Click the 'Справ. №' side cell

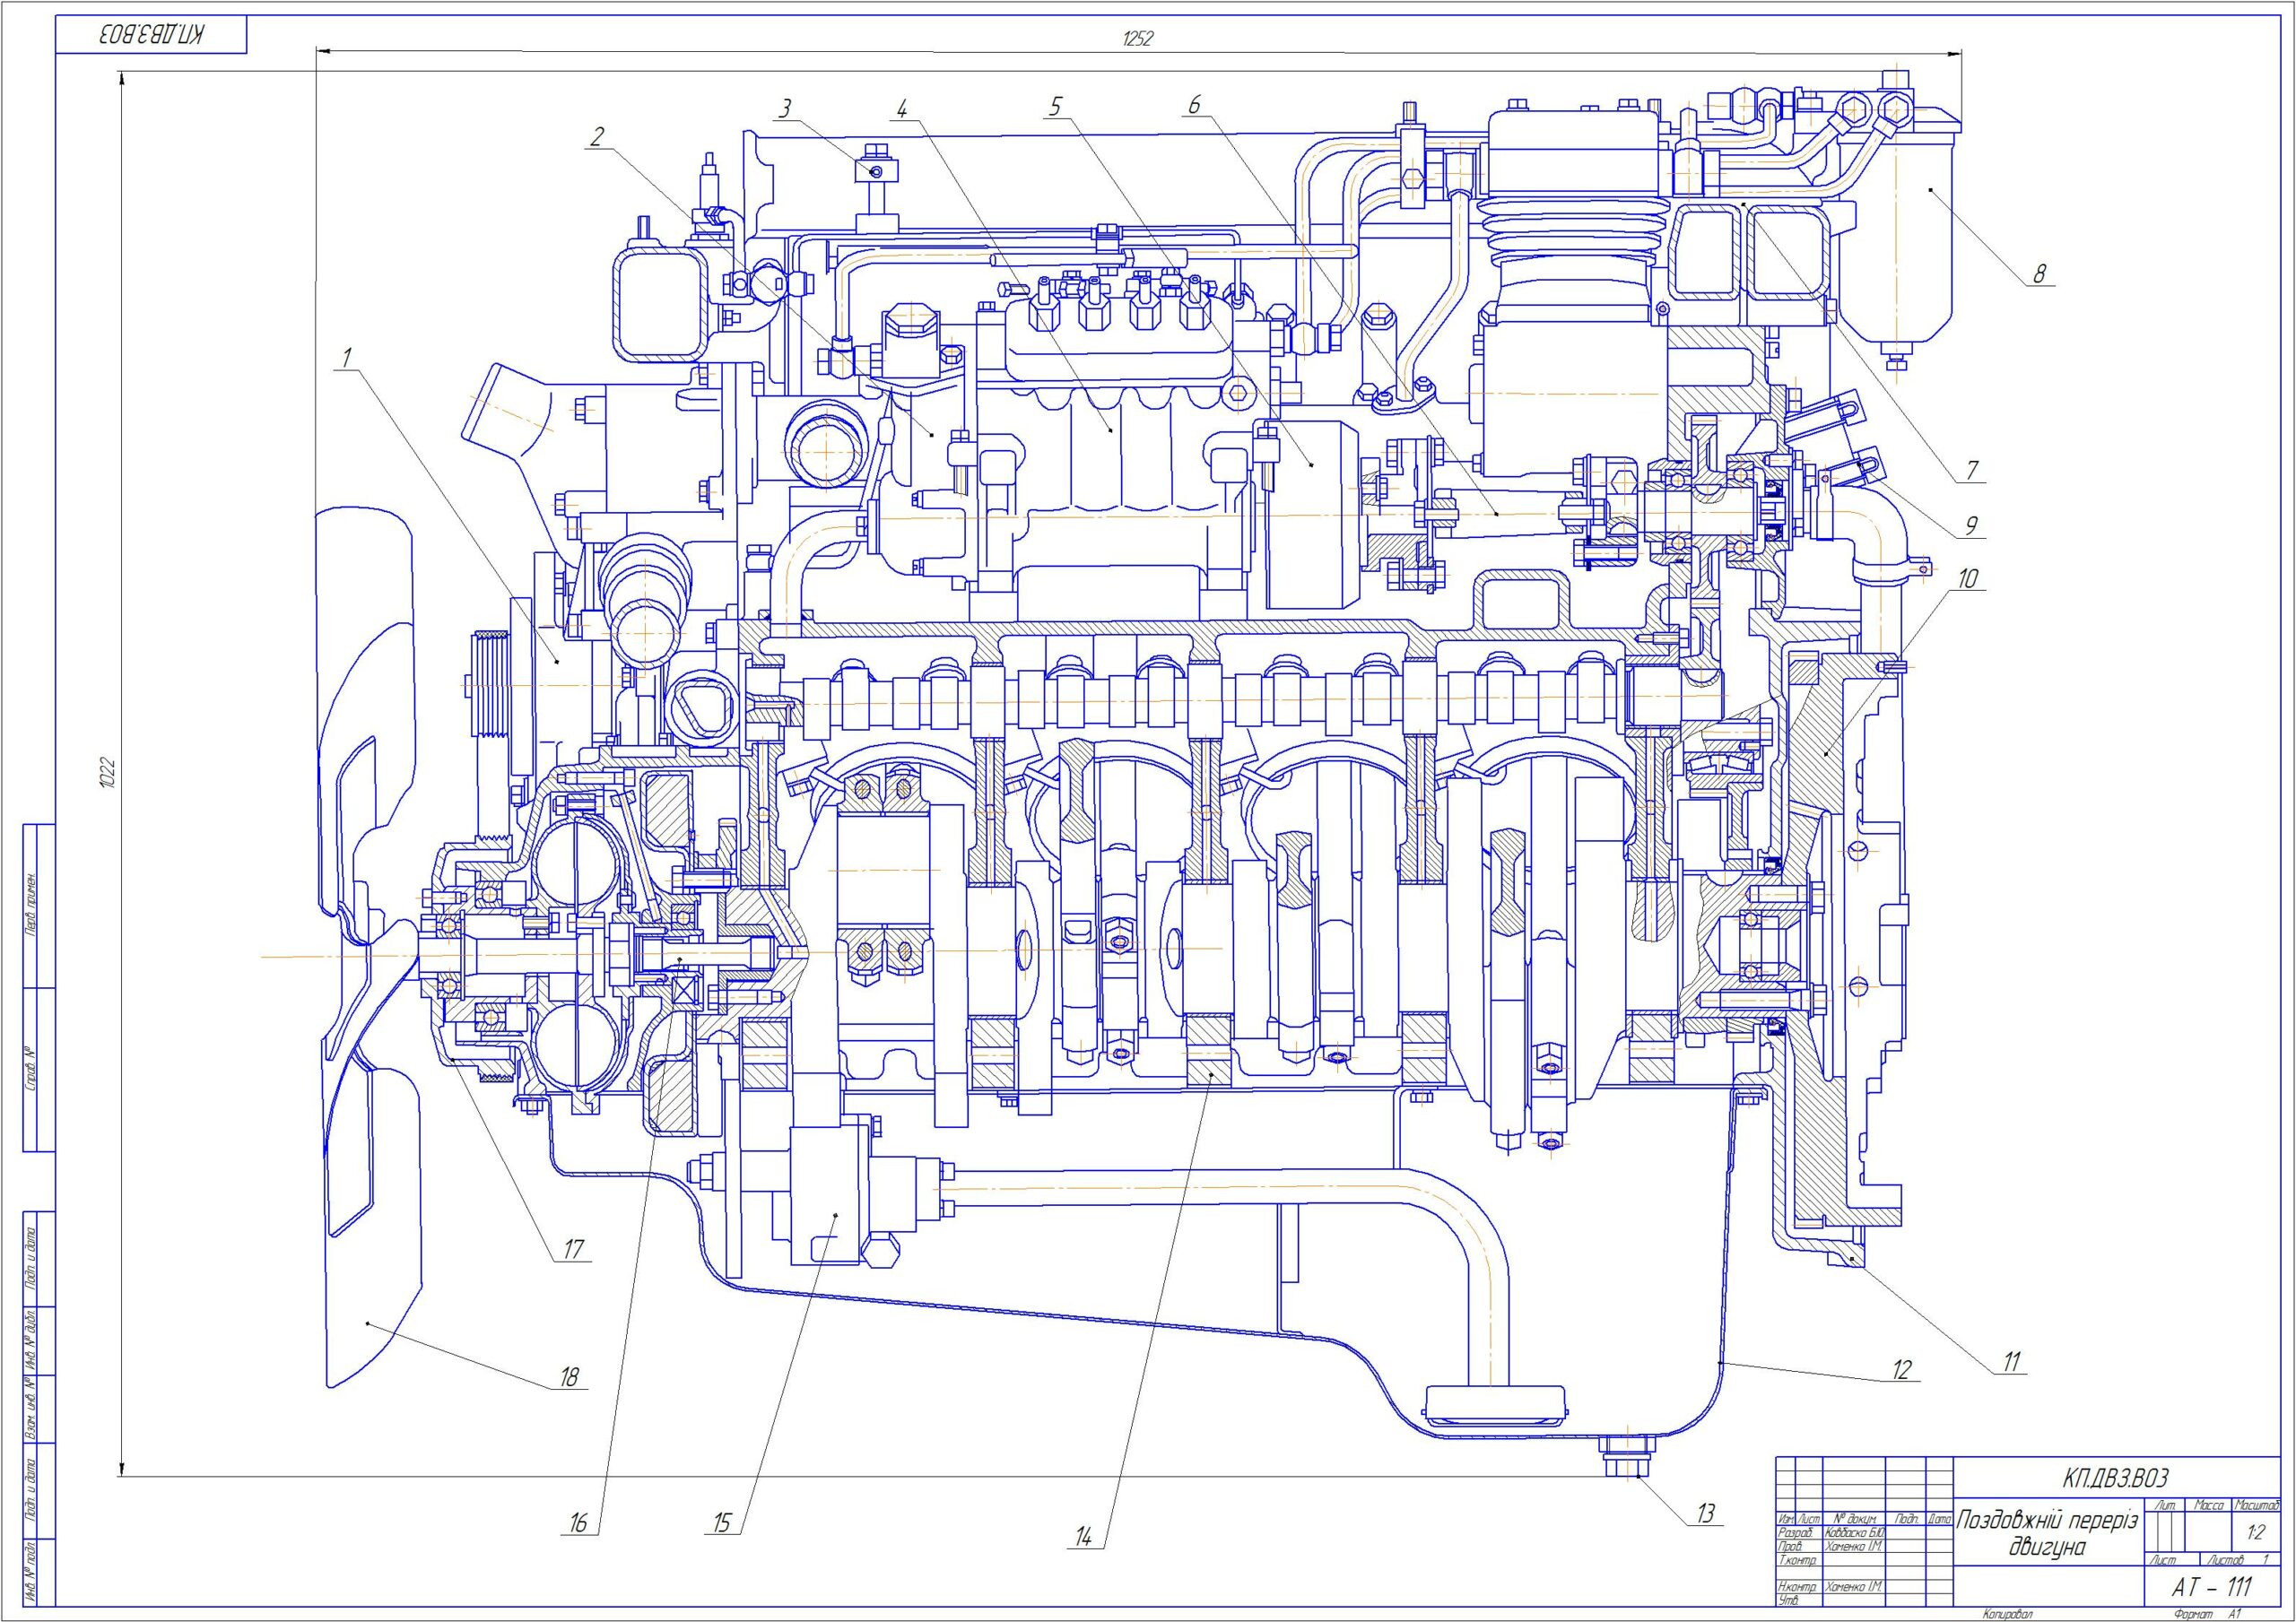[x=30, y=1070]
